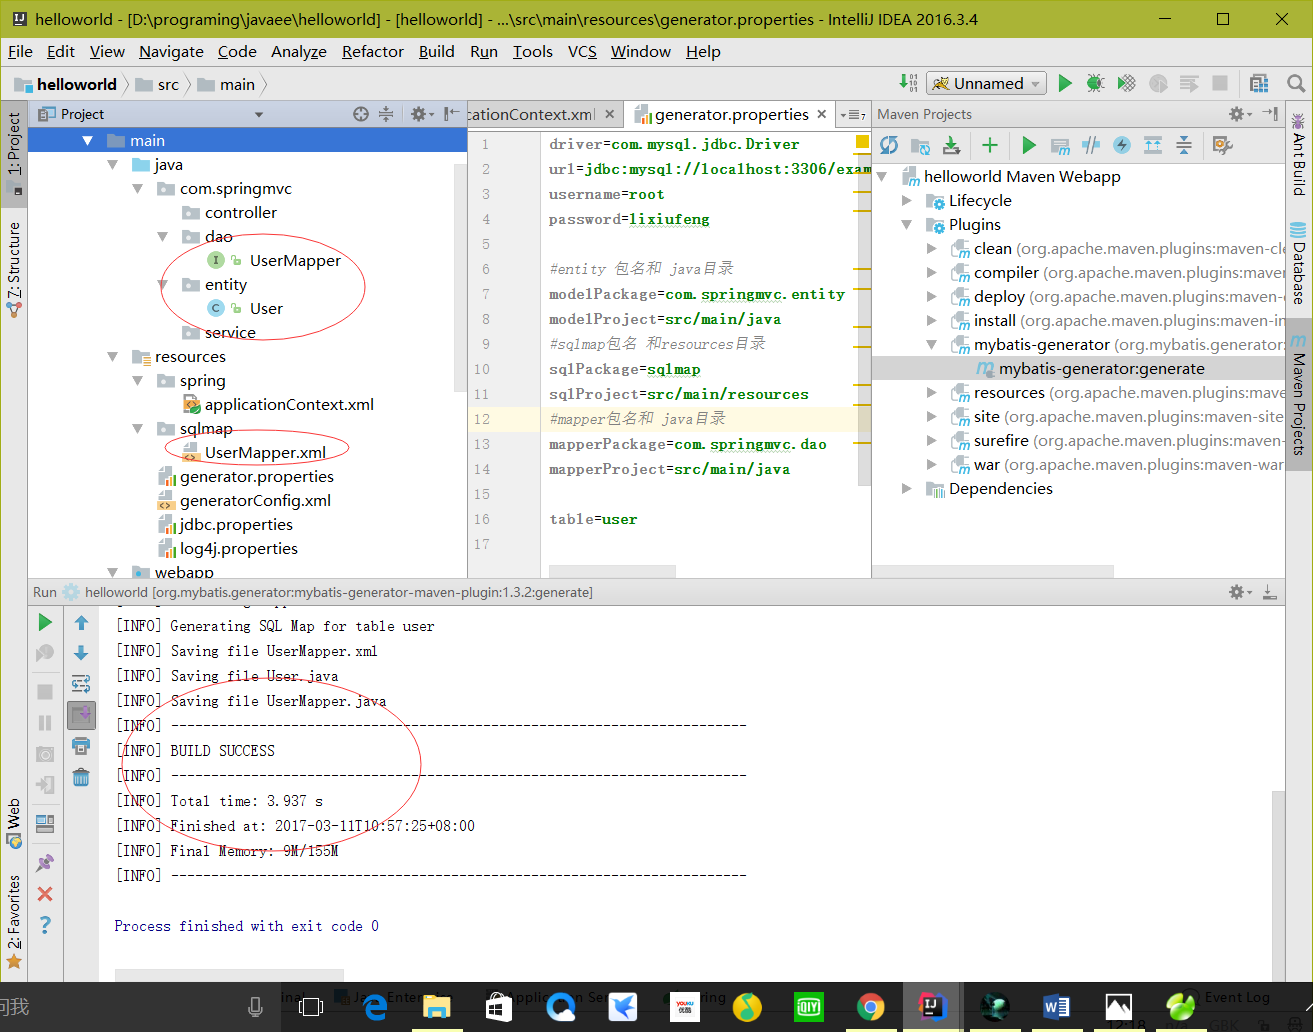Hide the Project tool window
This screenshot has width=1313, height=1032.
(x=452, y=114)
